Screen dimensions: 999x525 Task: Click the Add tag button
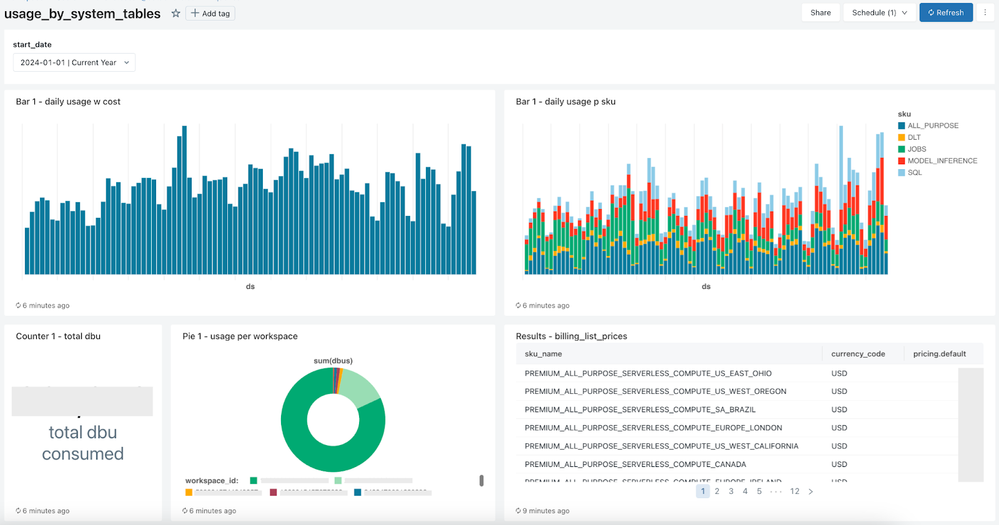pyautogui.click(x=211, y=13)
